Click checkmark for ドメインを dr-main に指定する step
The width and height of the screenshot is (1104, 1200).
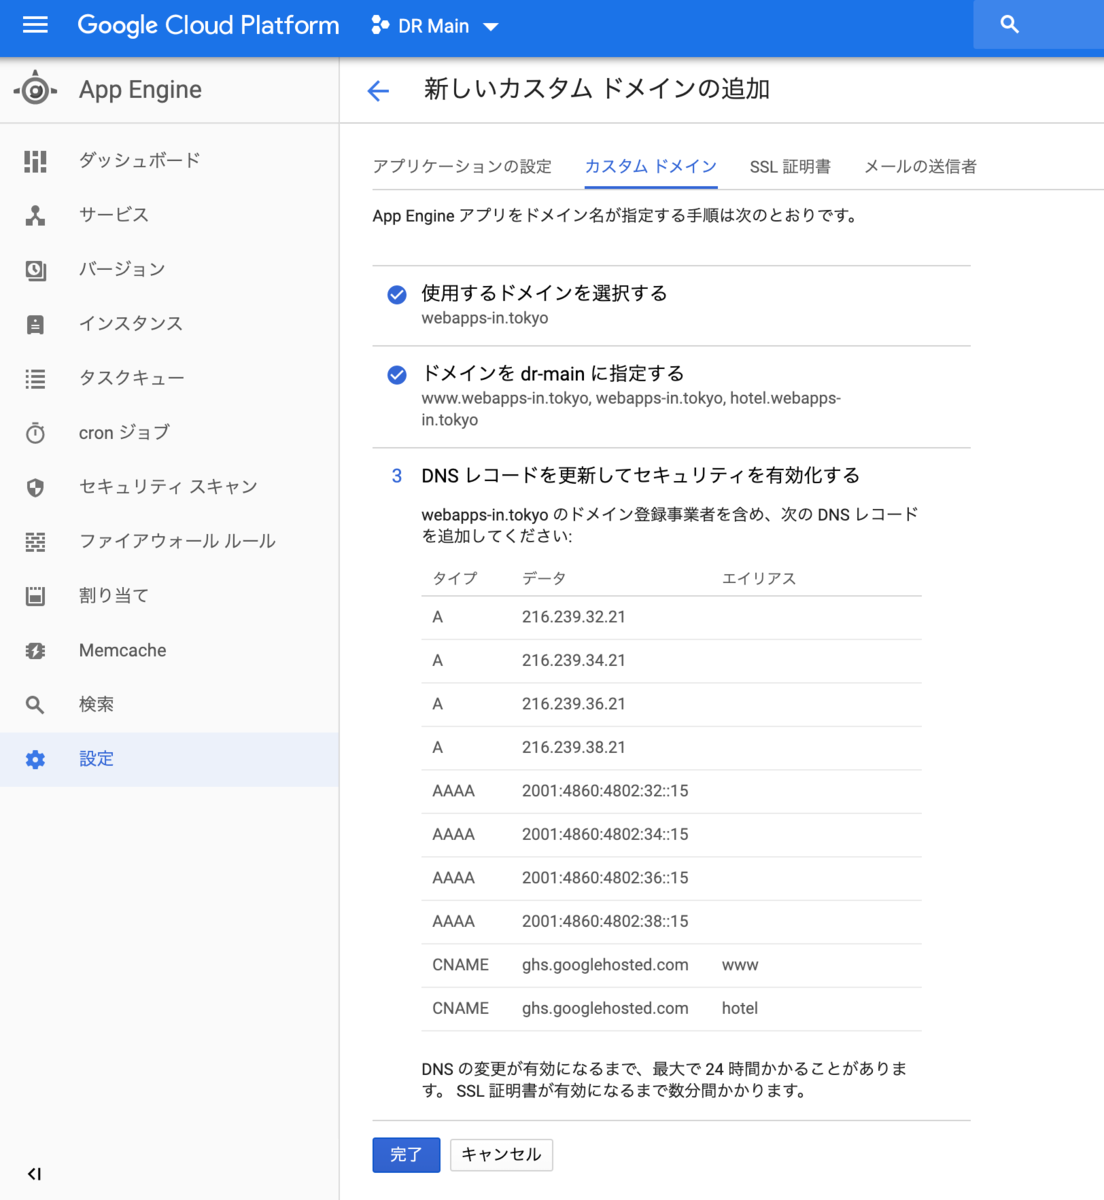pos(397,375)
